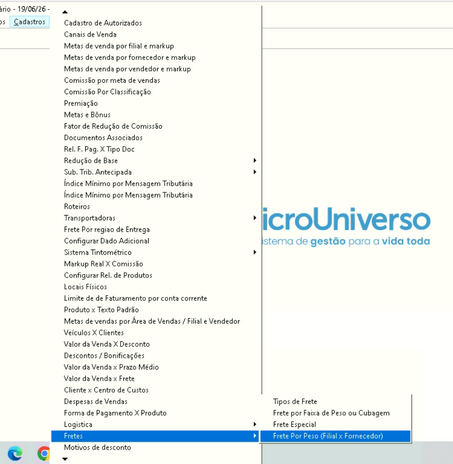
Task: Open Valor da Venda X Desconto
Action: pyautogui.click(x=155, y=344)
